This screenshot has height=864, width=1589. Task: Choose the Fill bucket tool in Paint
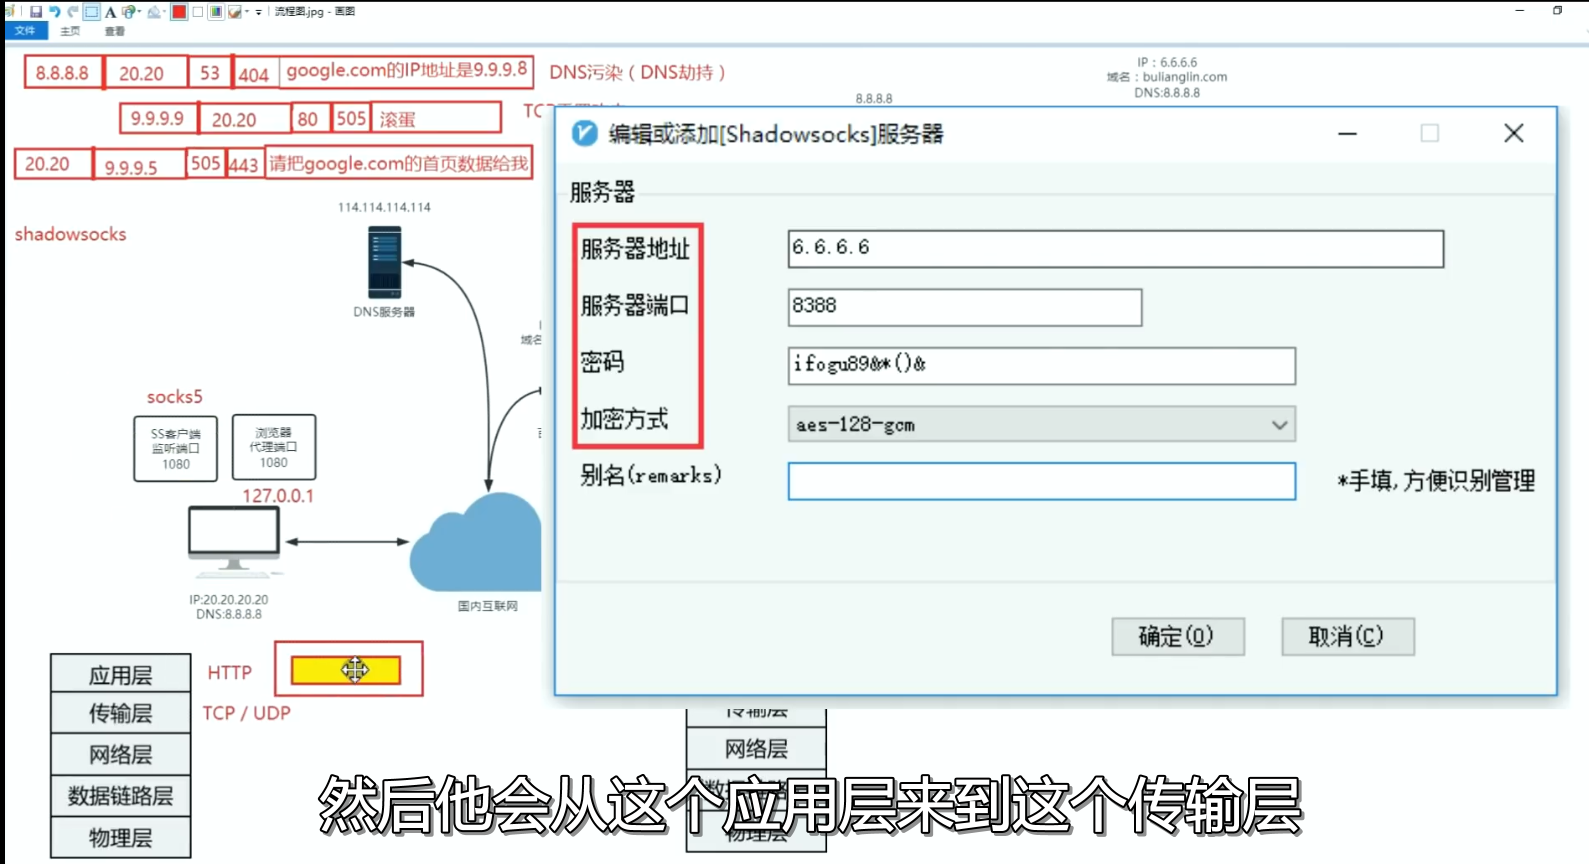[154, 12]
